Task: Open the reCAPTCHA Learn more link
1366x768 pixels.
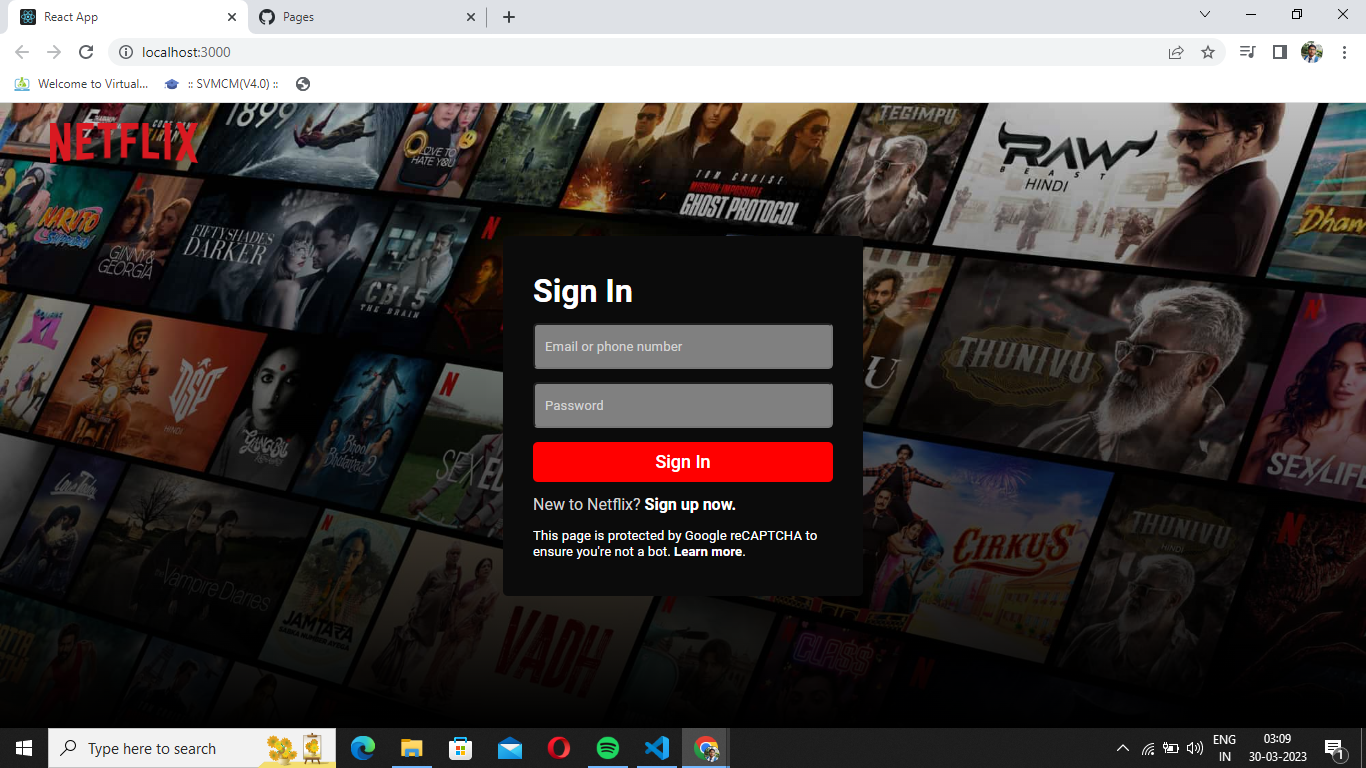Action: pyautogui.click(x=708, y=552)
